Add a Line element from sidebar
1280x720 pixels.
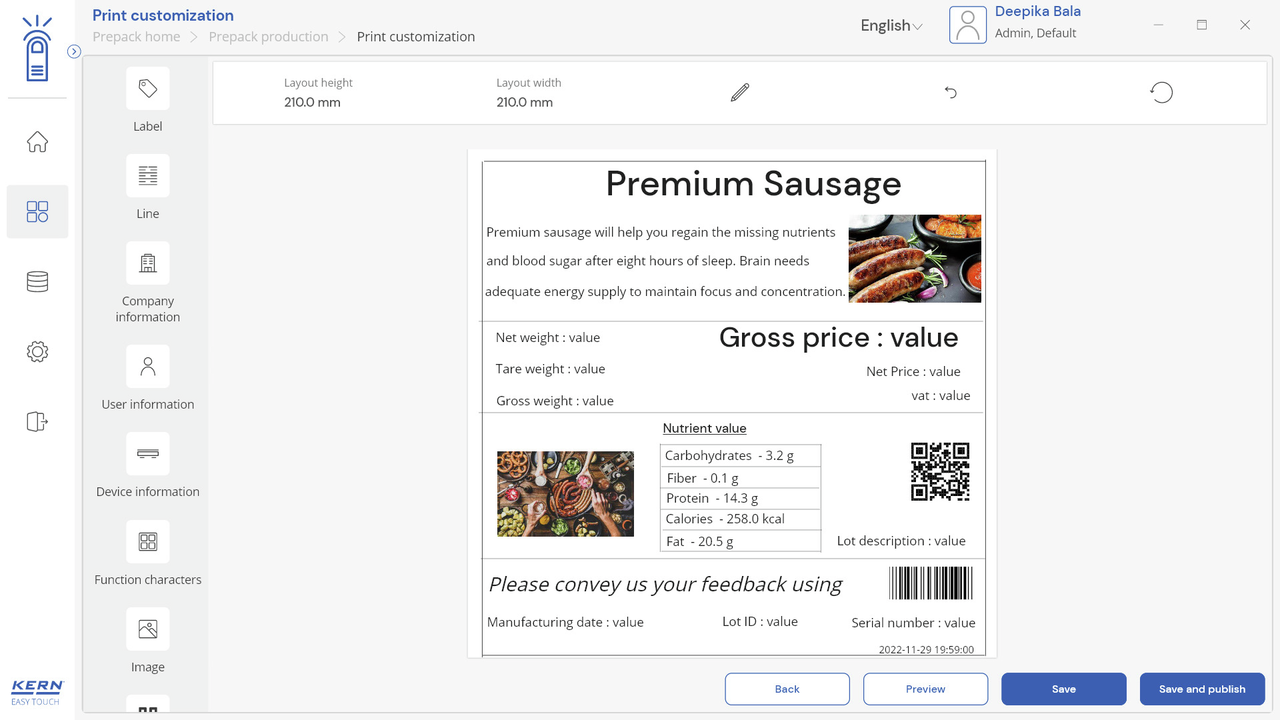(148, 176)
